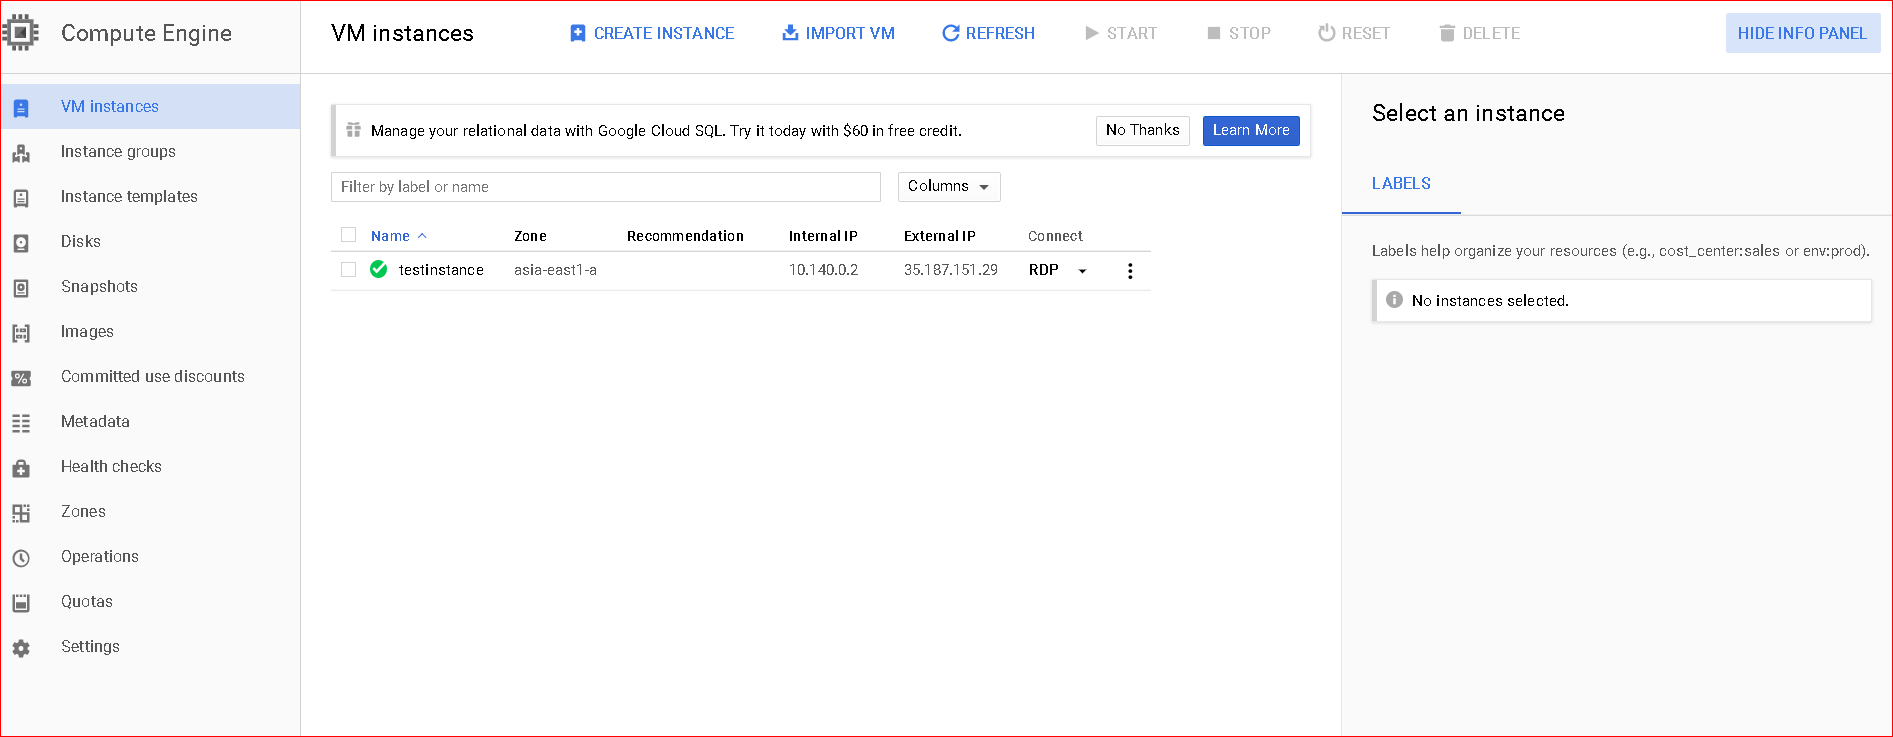Select the testinstance row checkbox
Viewport: 1893px width, 737px height.
[348, 270]
